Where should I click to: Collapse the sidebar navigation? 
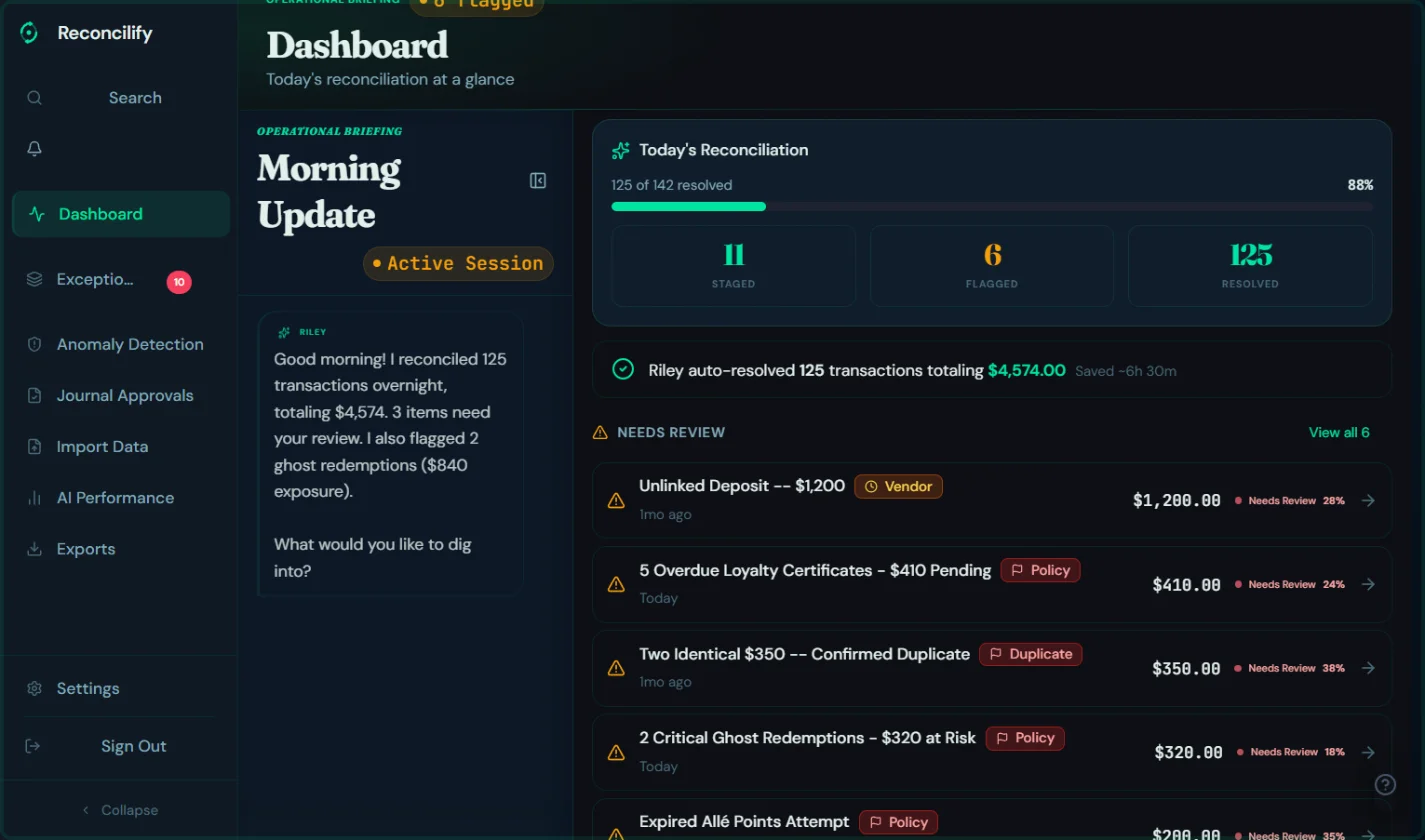pos(120,810)
